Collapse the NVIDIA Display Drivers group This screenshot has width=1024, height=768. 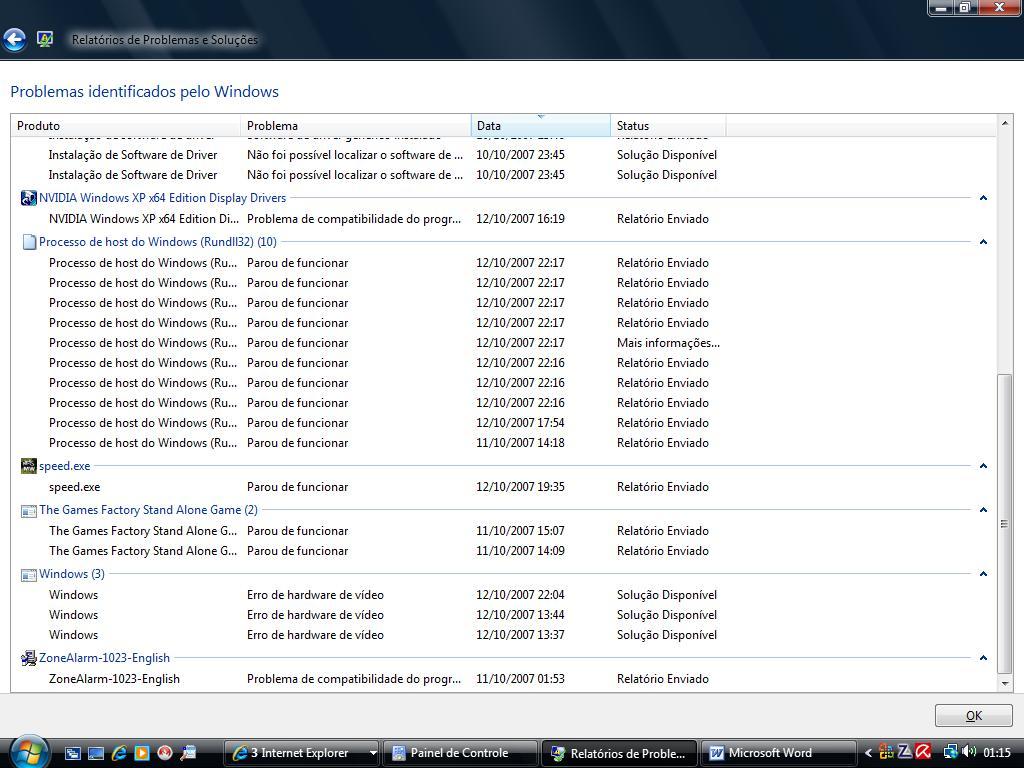point(983,198)
